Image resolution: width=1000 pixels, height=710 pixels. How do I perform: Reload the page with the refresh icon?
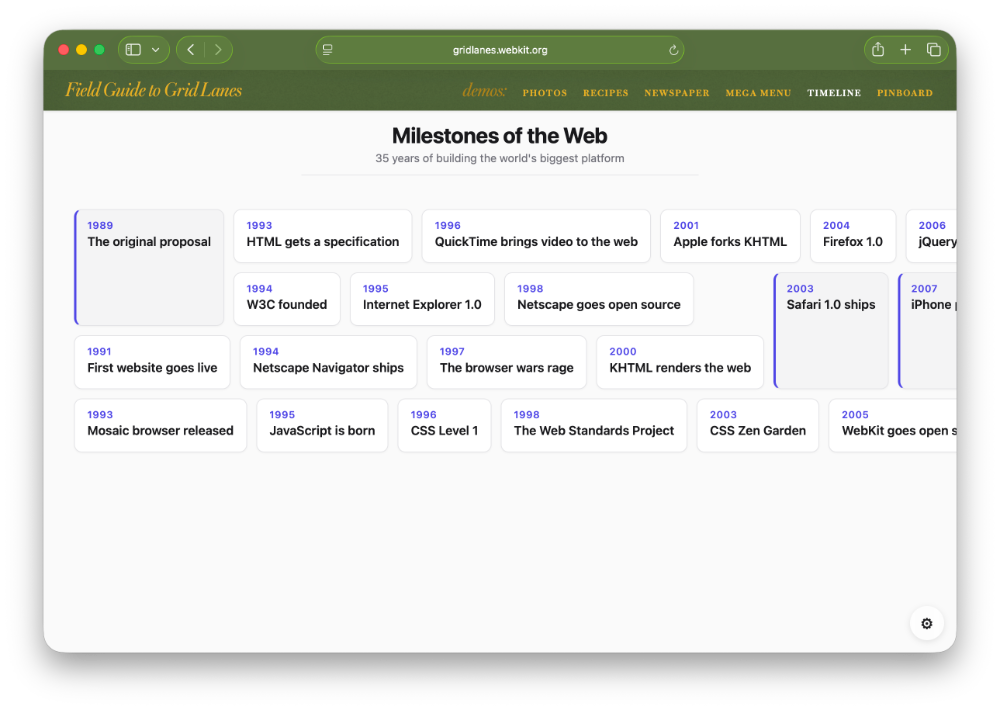coord(673,50)
